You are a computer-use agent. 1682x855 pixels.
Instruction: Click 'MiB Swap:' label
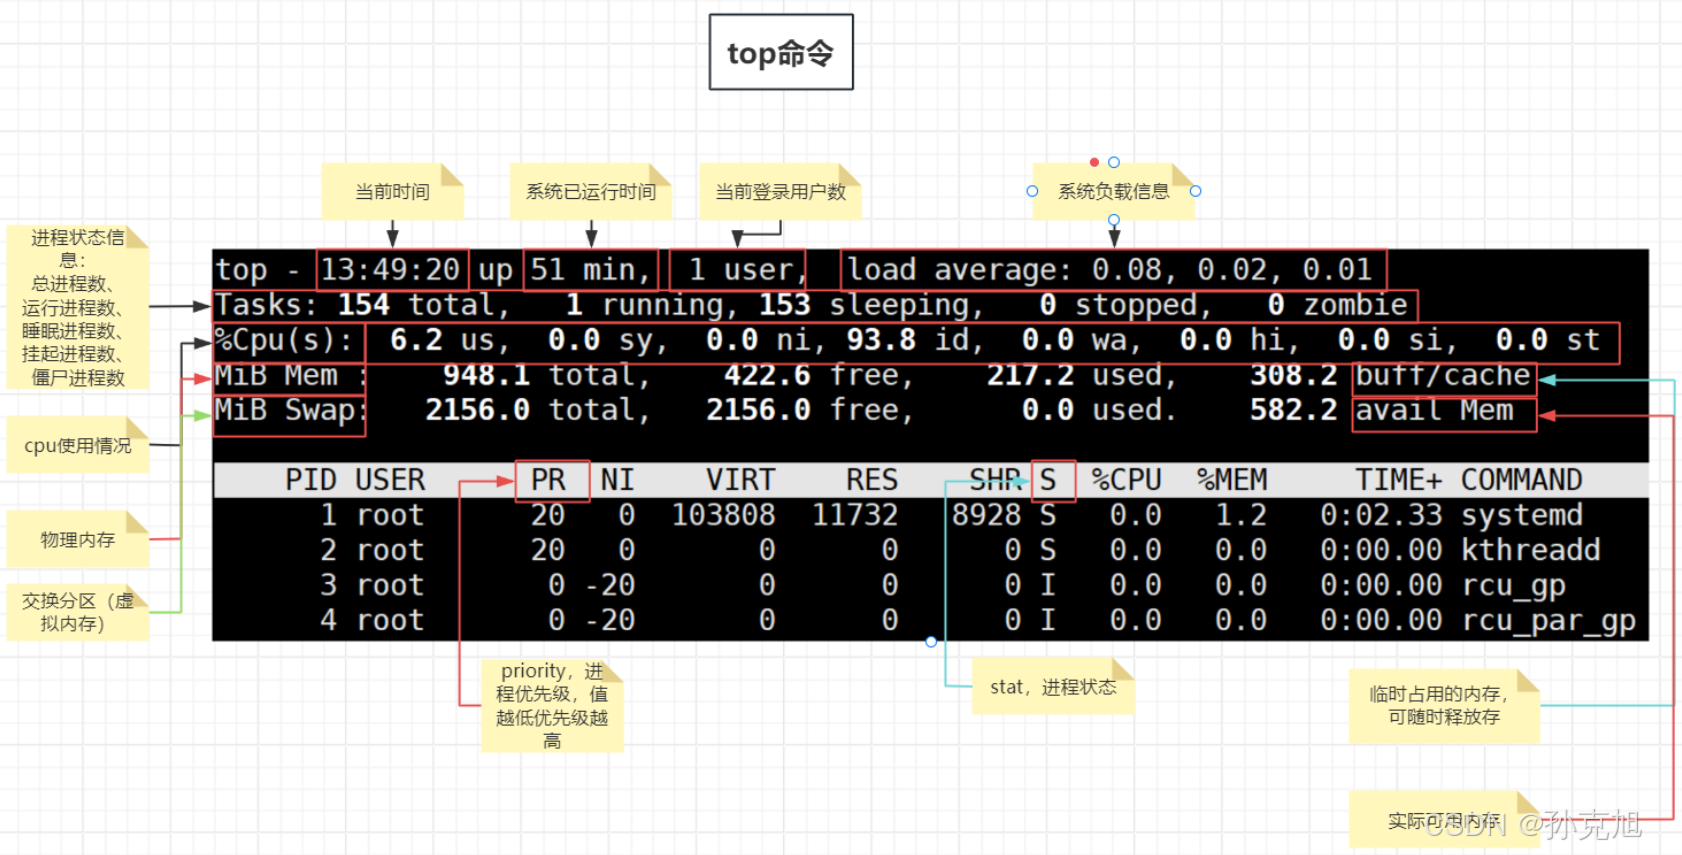coord(290,410)
